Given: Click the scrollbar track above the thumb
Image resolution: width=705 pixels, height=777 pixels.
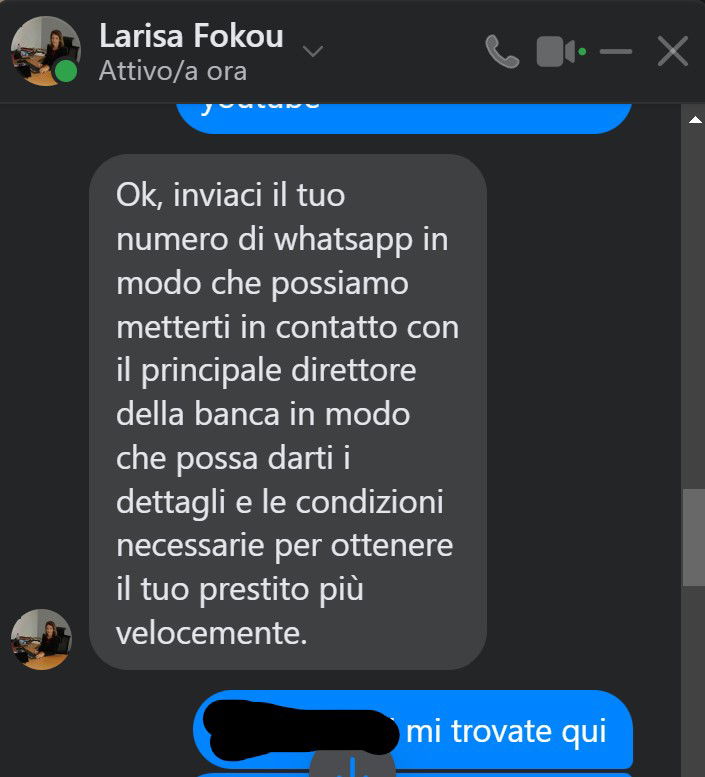Looking at the screenshot, I should coord(693,307).
